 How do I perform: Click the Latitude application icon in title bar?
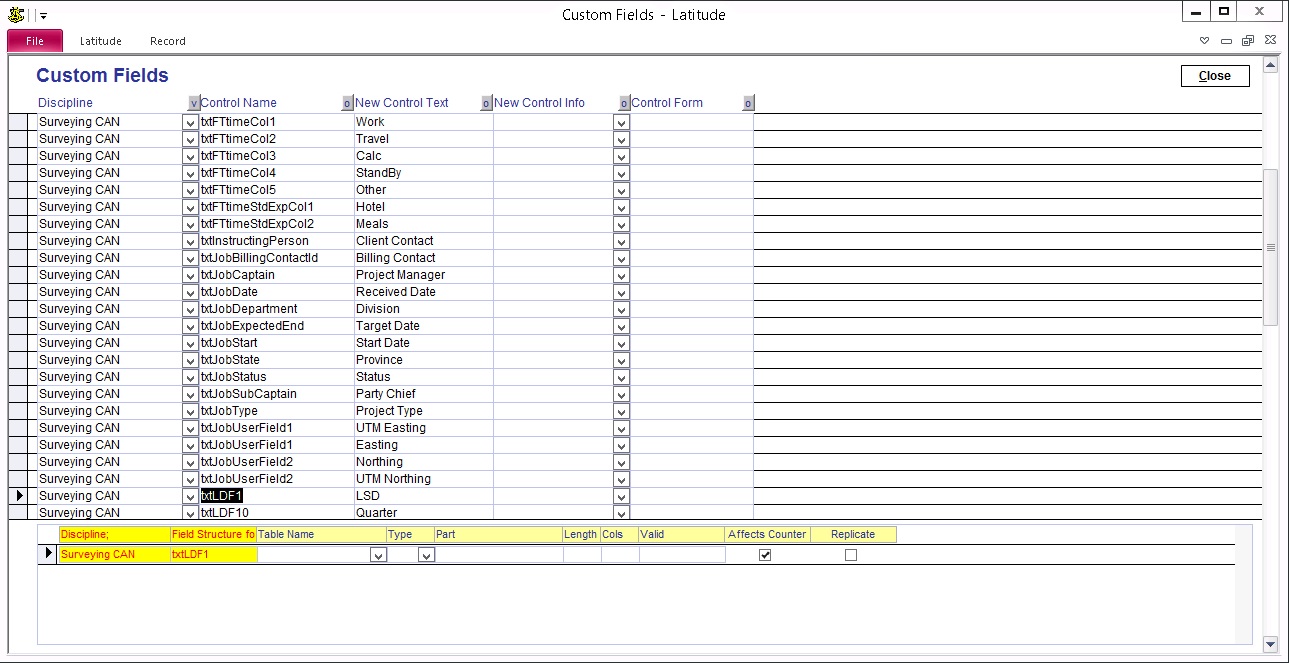click(15, 15)
